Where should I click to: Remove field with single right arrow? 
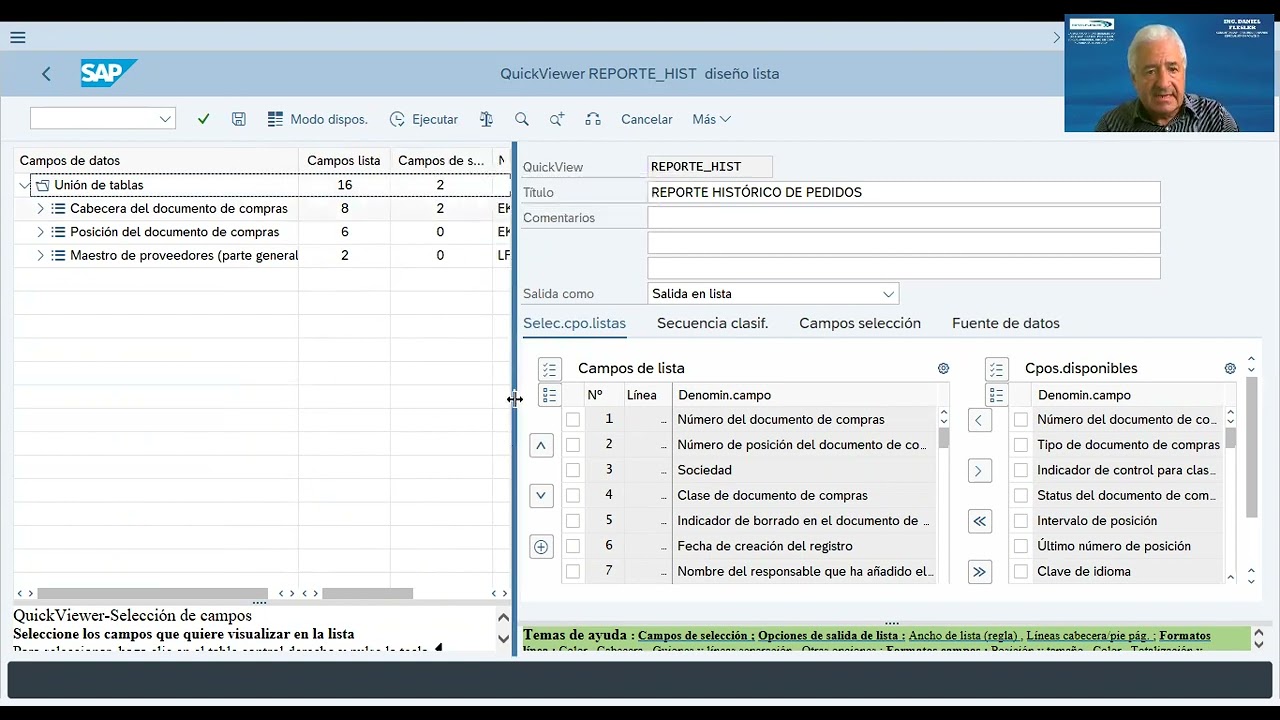[x=979, y=471]
